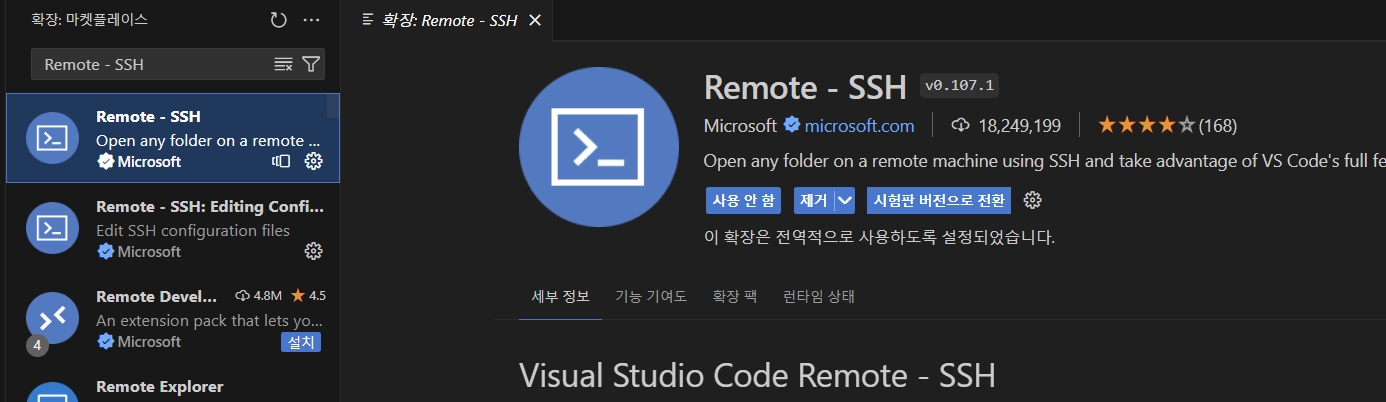Click the verified publisher badge in details
The width and height of the screenshot is (1386, 402).
[x=791, y=125]
